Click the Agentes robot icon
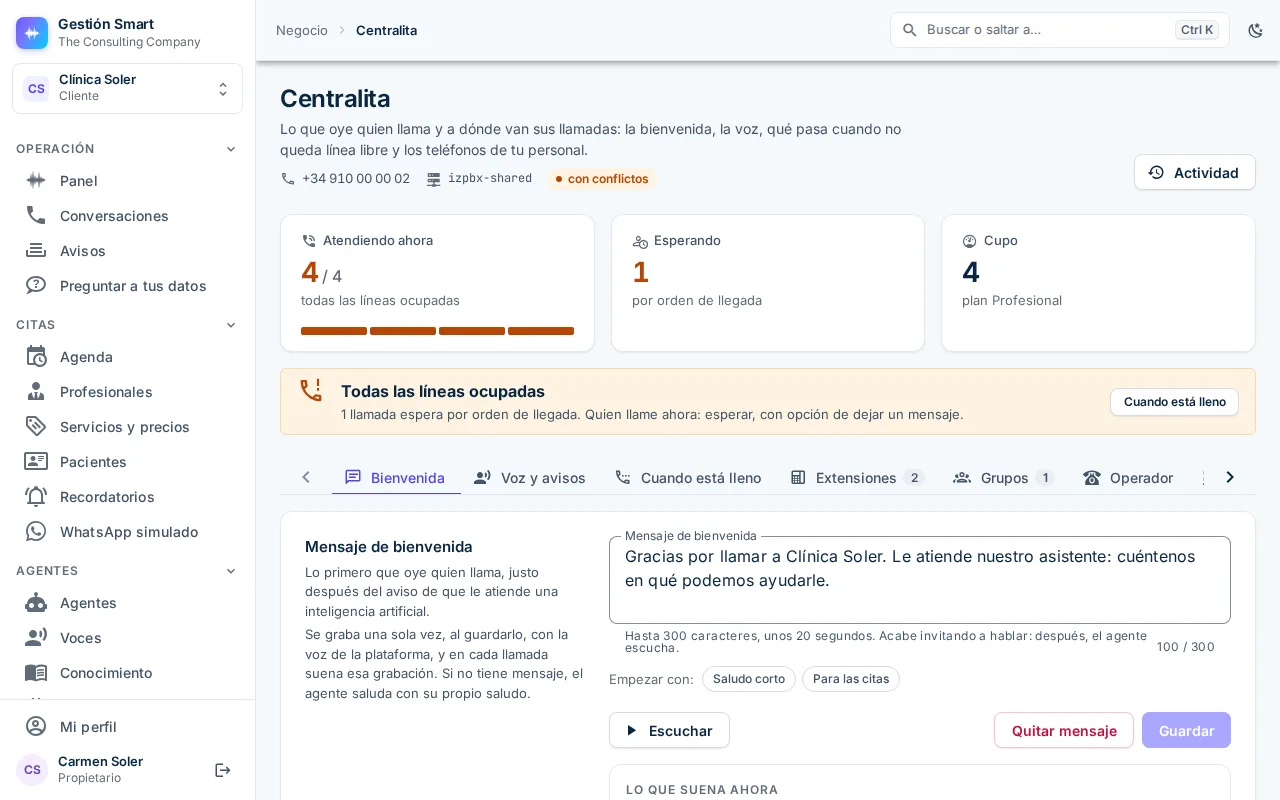Image resolution: width=1280 pixels, height=800 pixels. point(36,603)
